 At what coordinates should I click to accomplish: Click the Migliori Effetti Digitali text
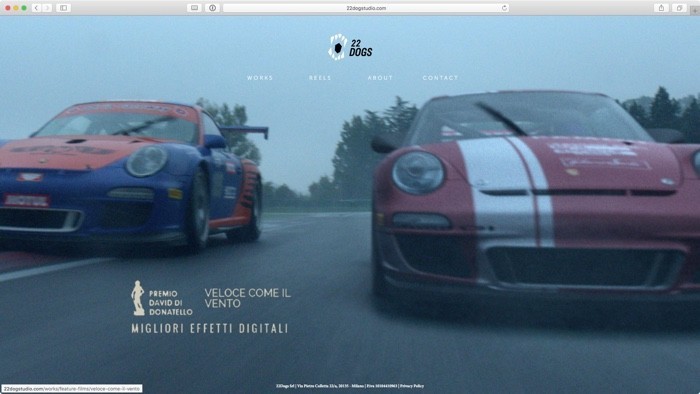(210, 329)
